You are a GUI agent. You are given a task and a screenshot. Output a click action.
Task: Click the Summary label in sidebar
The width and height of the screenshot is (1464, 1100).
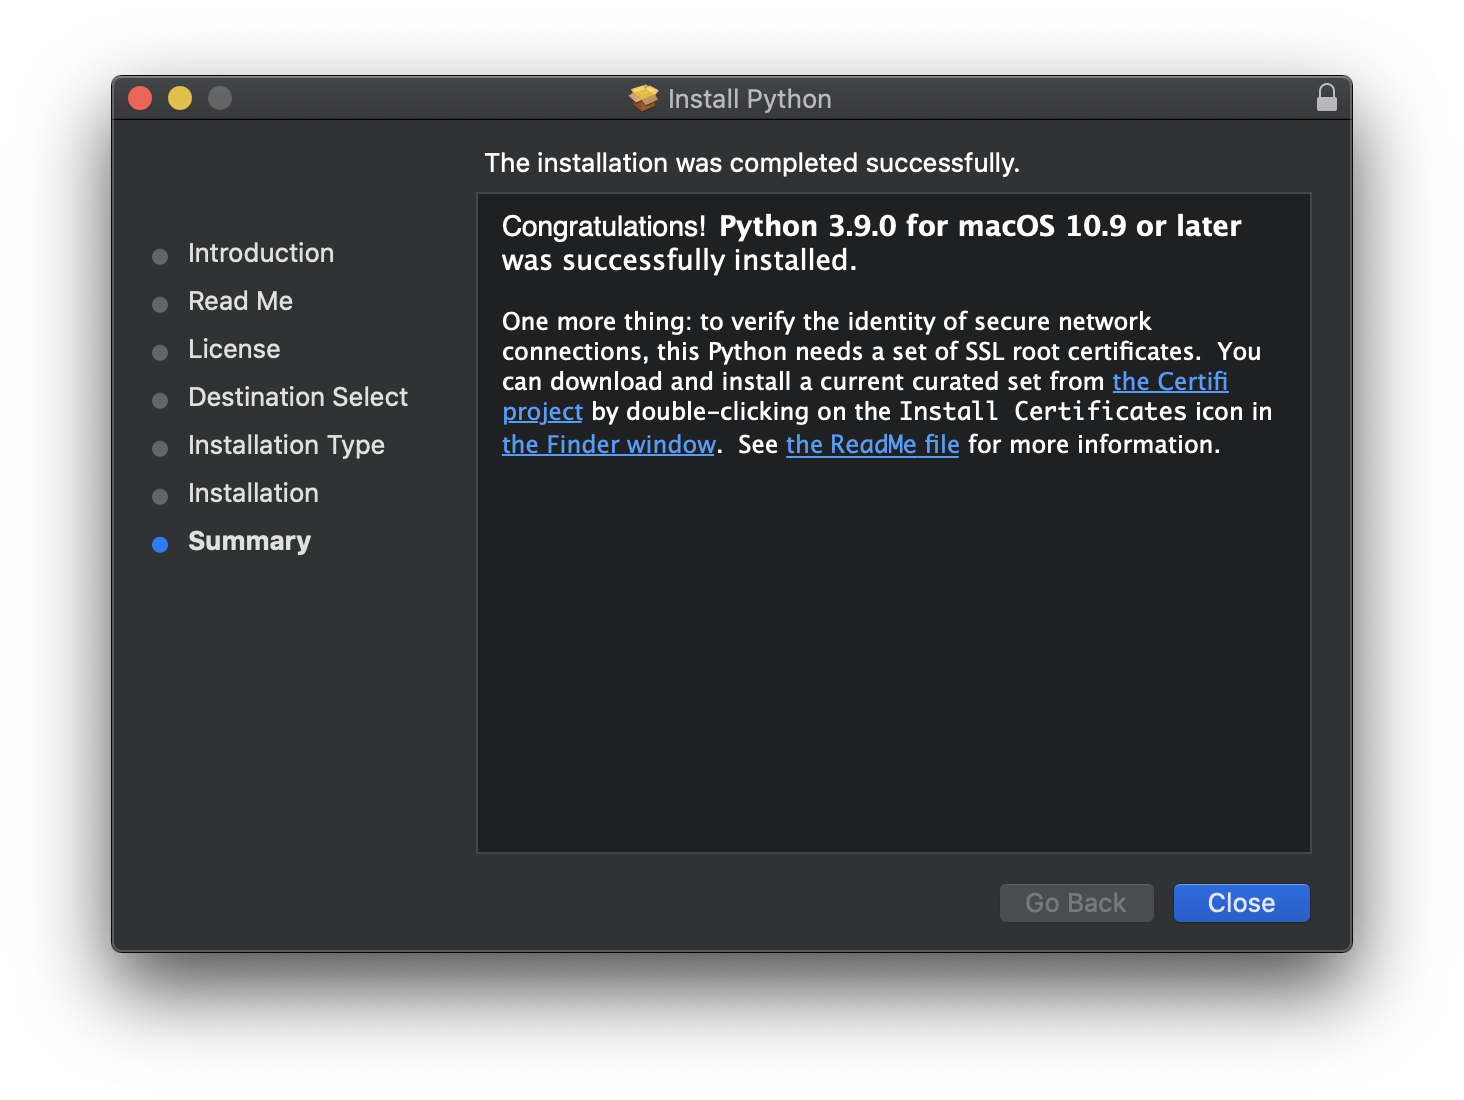coord(249,541)
